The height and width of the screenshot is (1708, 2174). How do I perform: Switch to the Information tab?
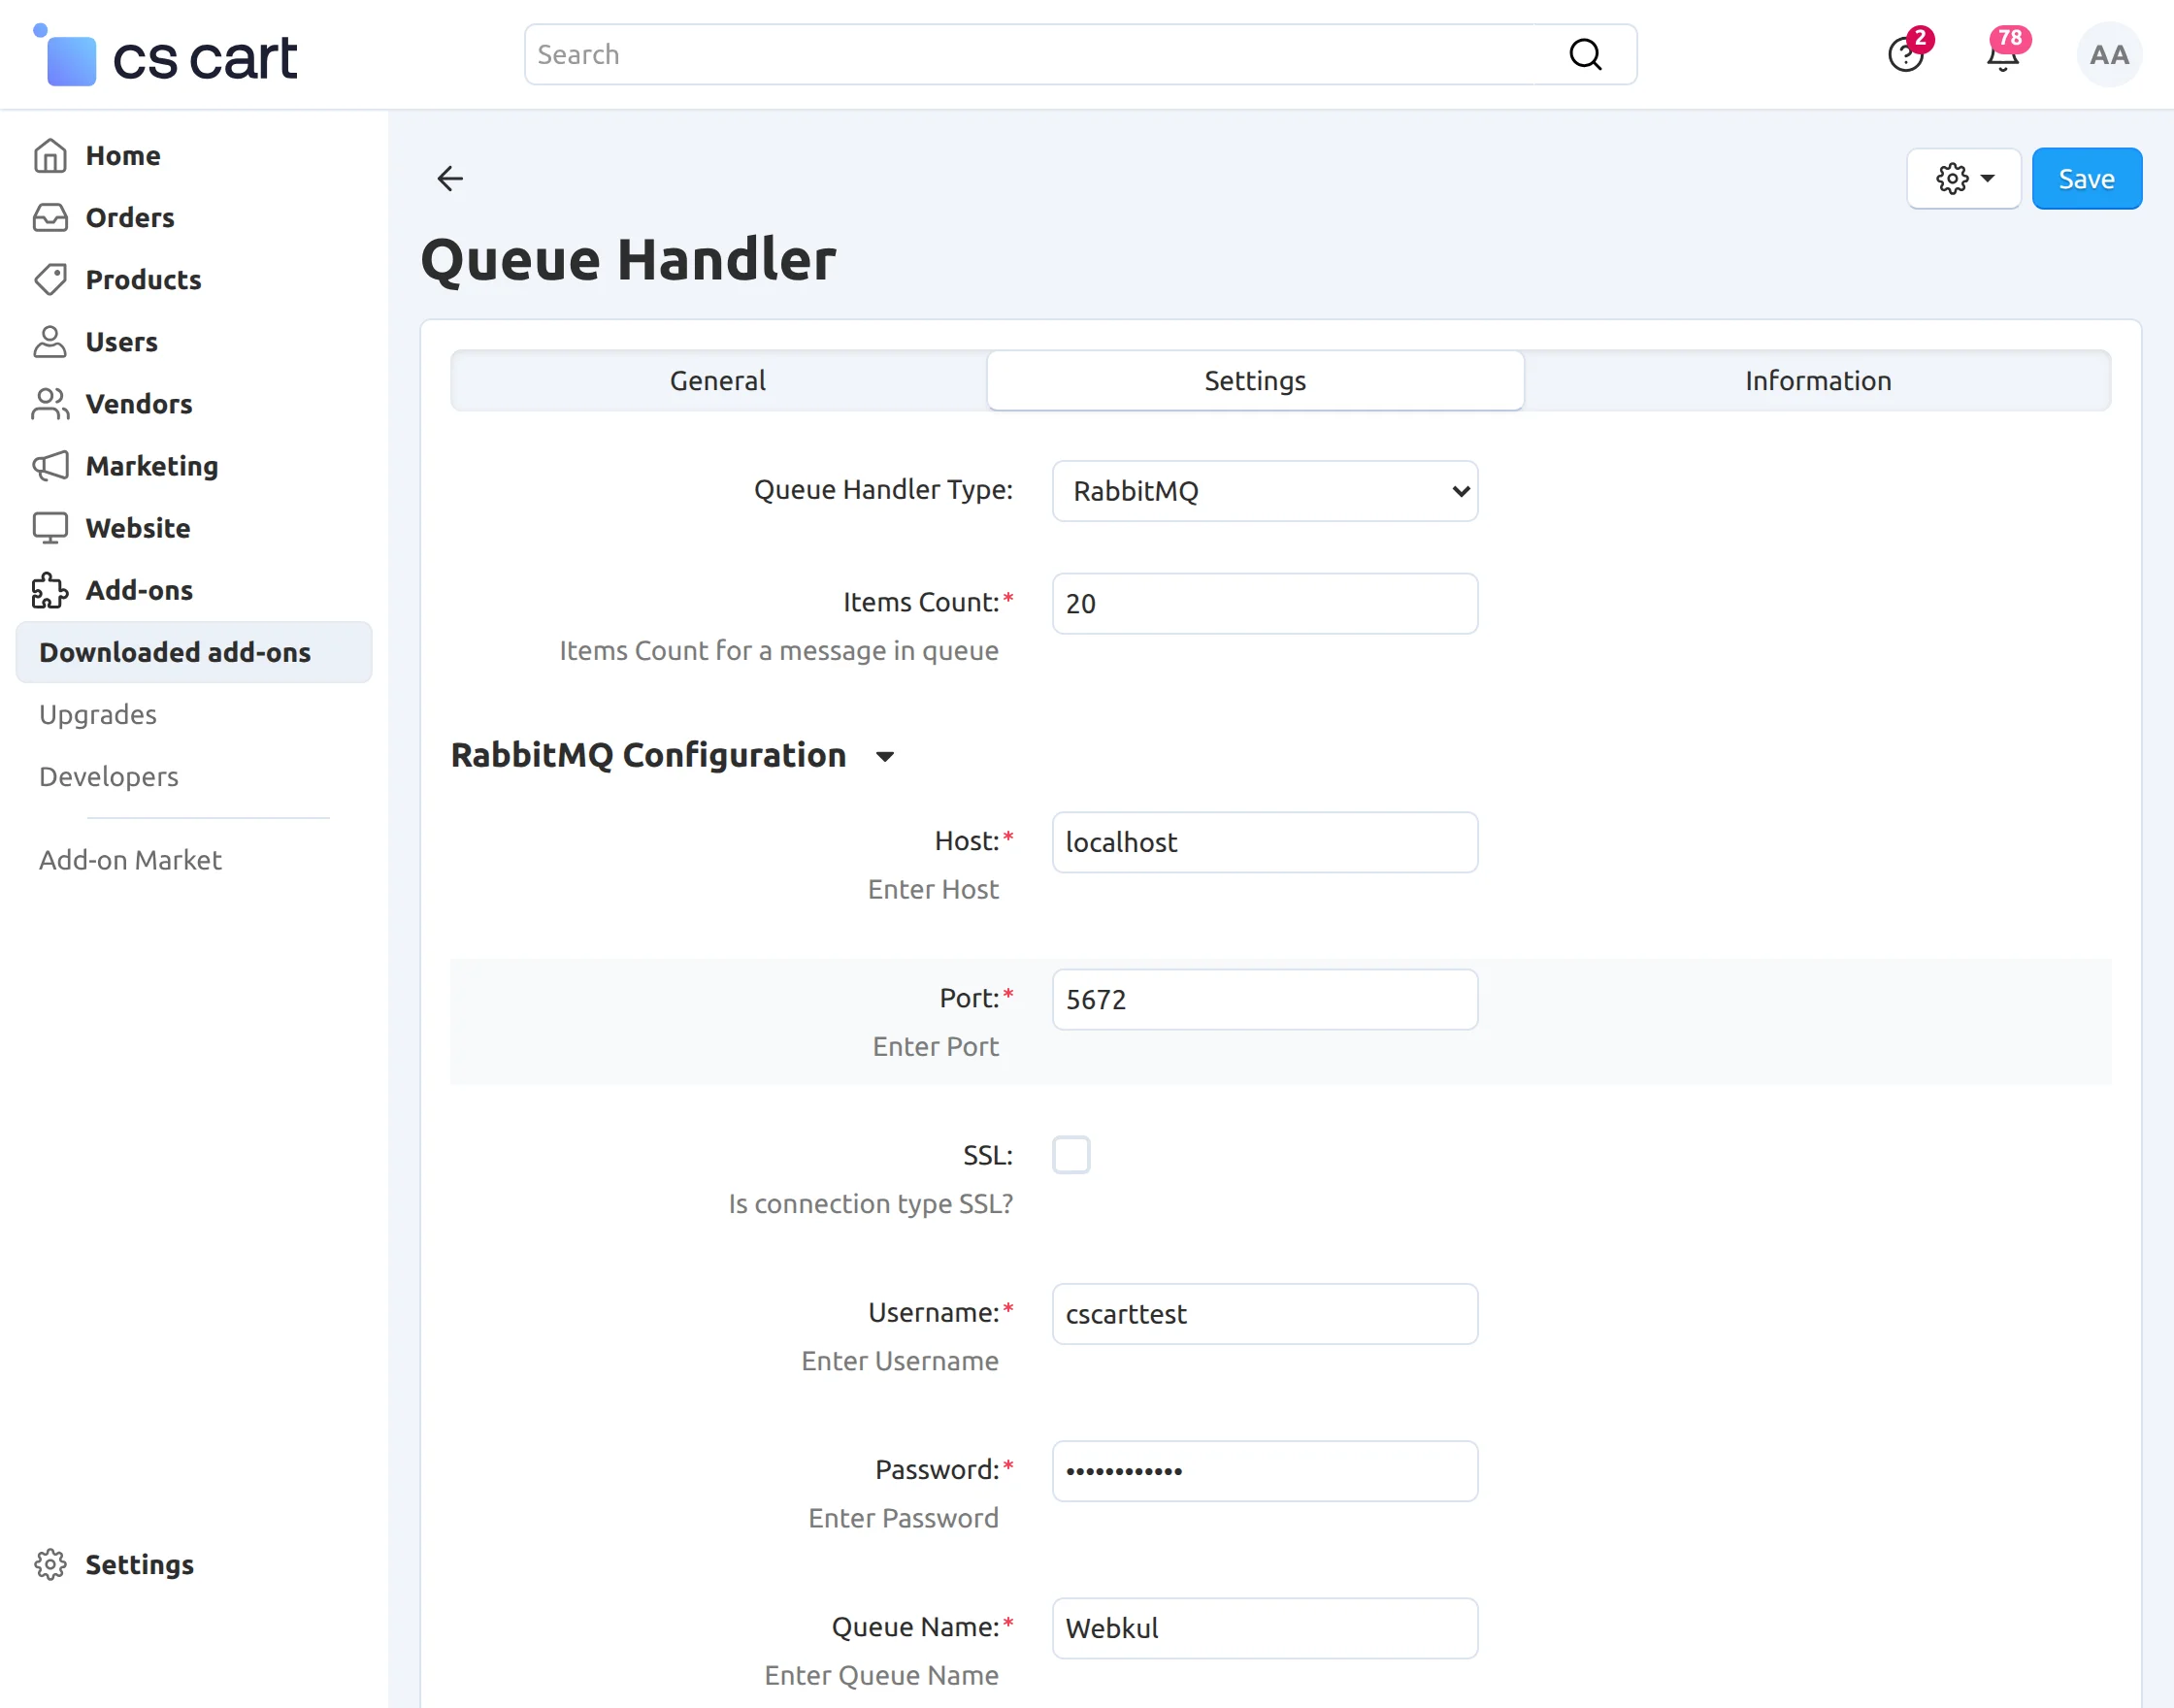[x=1817, y=381]
